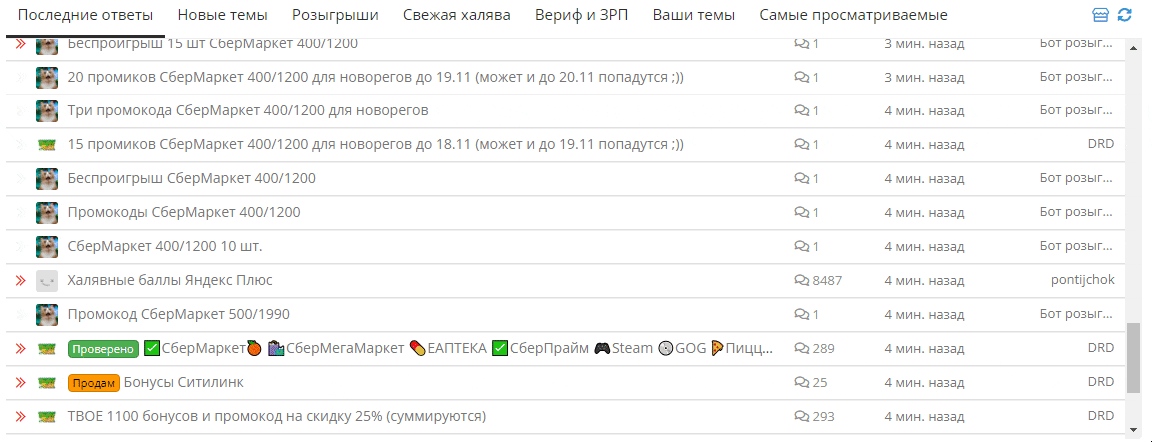Viewport: 1152px width, 442px height.
Task: Click the 293 replies counter
Action: 815,416
